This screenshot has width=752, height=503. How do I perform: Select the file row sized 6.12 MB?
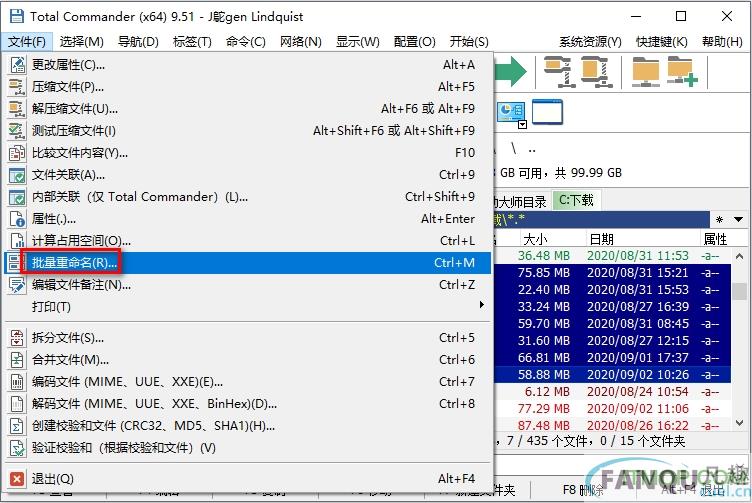click(612, 392)
